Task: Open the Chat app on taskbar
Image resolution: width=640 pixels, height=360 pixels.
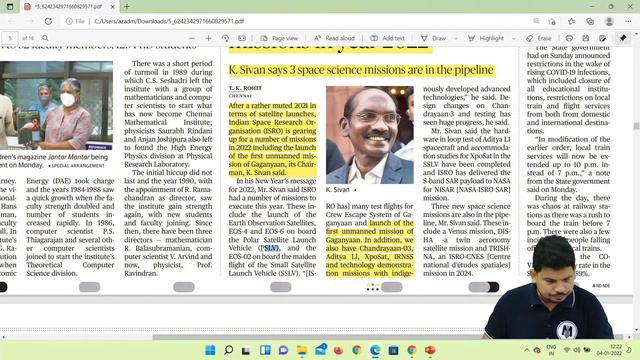Action: (x=283, y=350)
